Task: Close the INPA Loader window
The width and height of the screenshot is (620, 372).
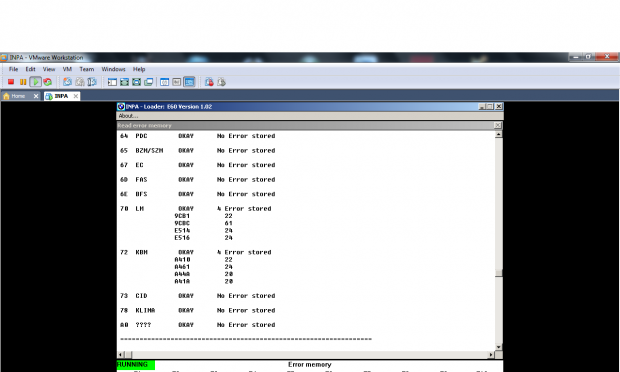Action: click(x=499, y=106)
